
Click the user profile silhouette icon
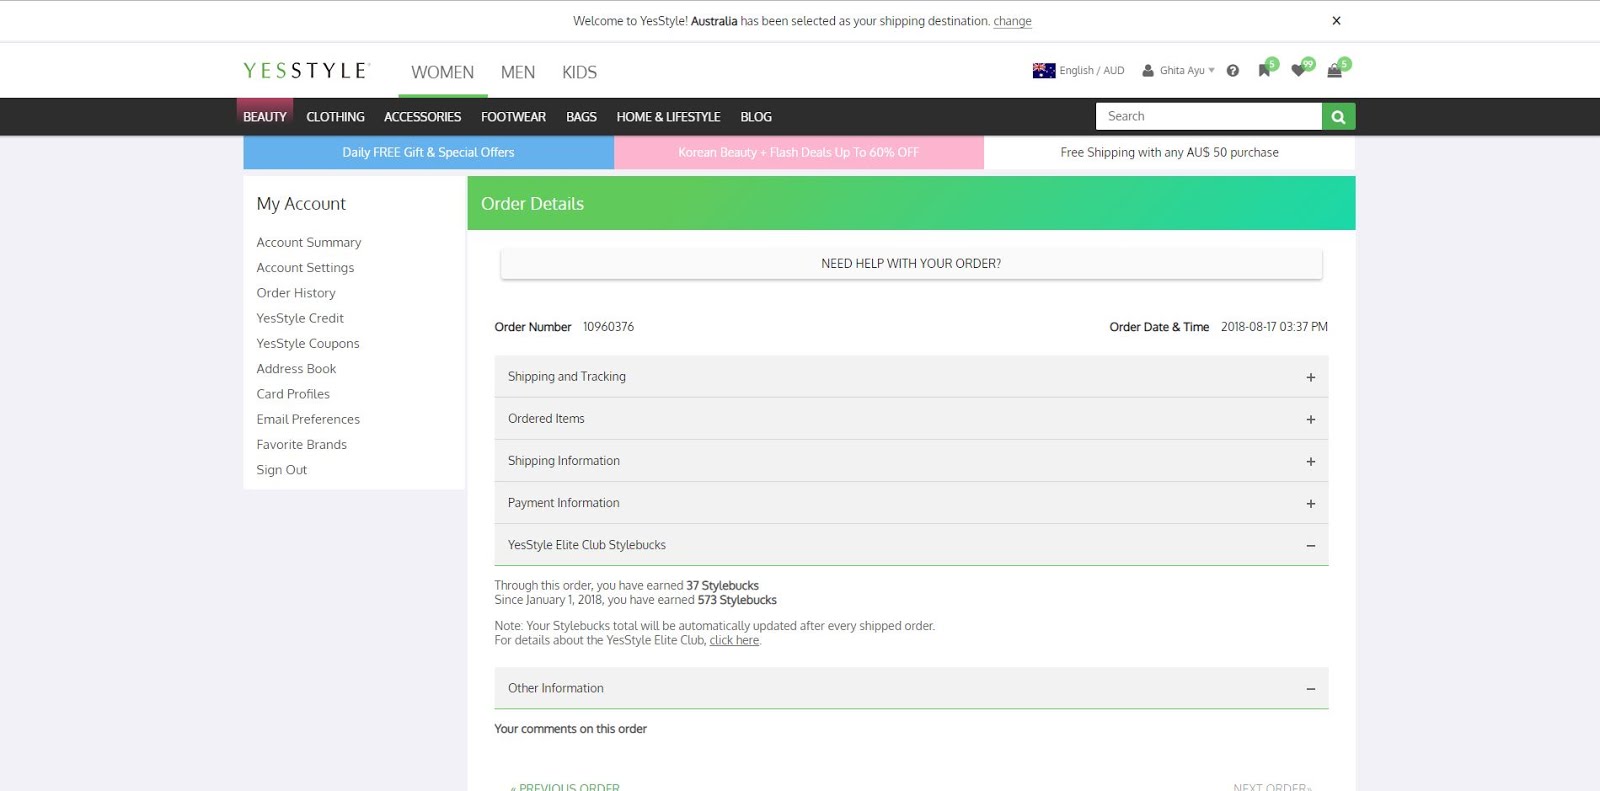click(1148, 71)
